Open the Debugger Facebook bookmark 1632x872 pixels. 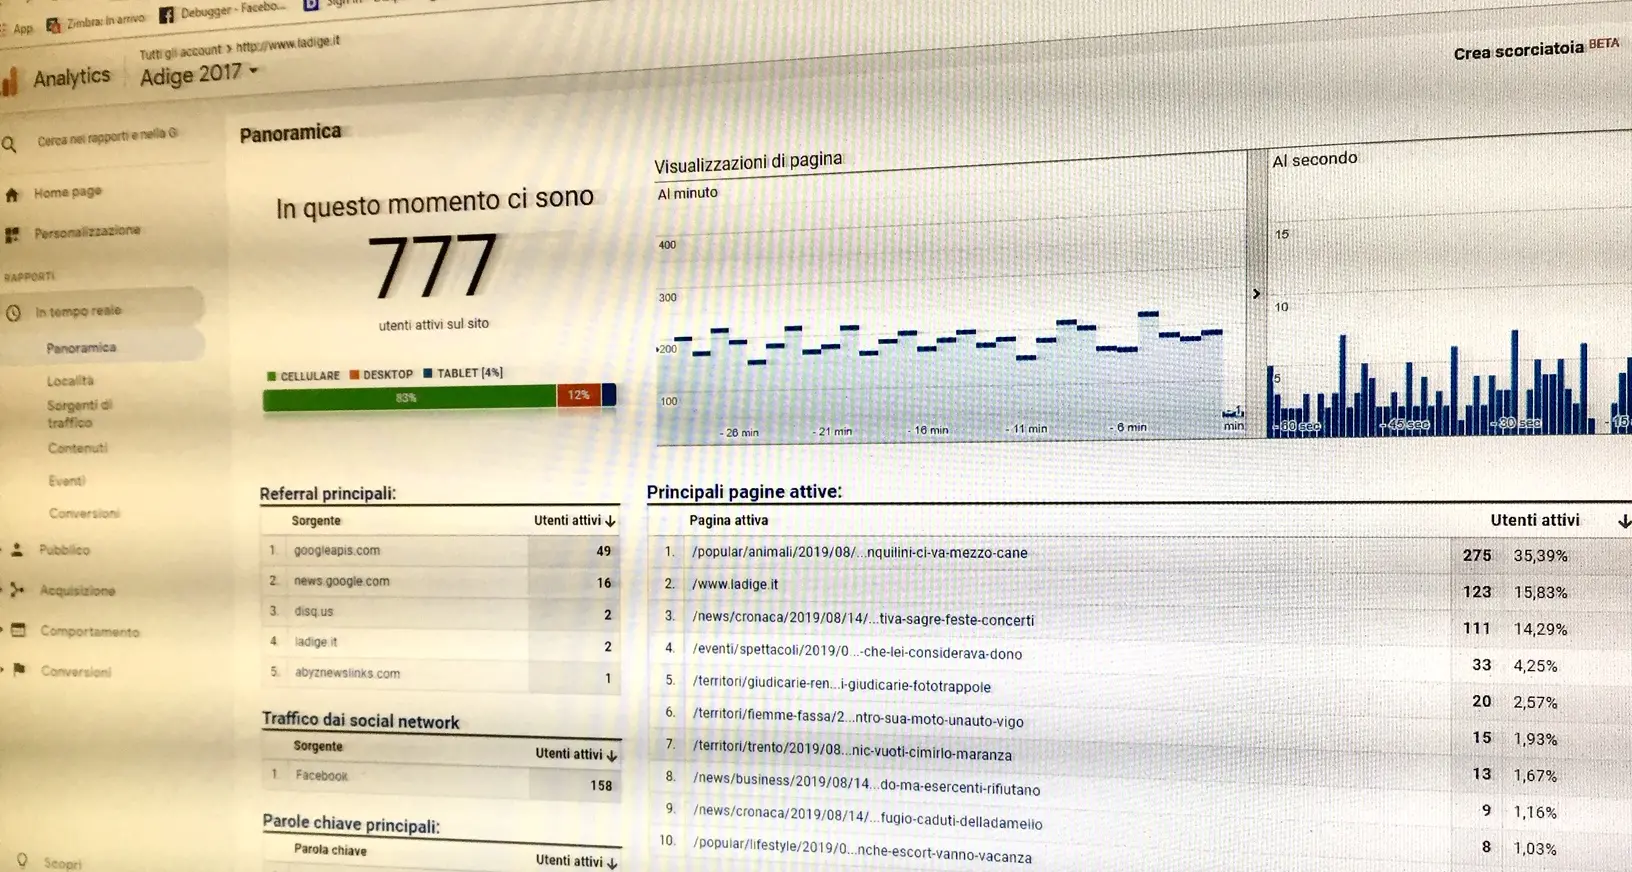(x=222, y=10)
